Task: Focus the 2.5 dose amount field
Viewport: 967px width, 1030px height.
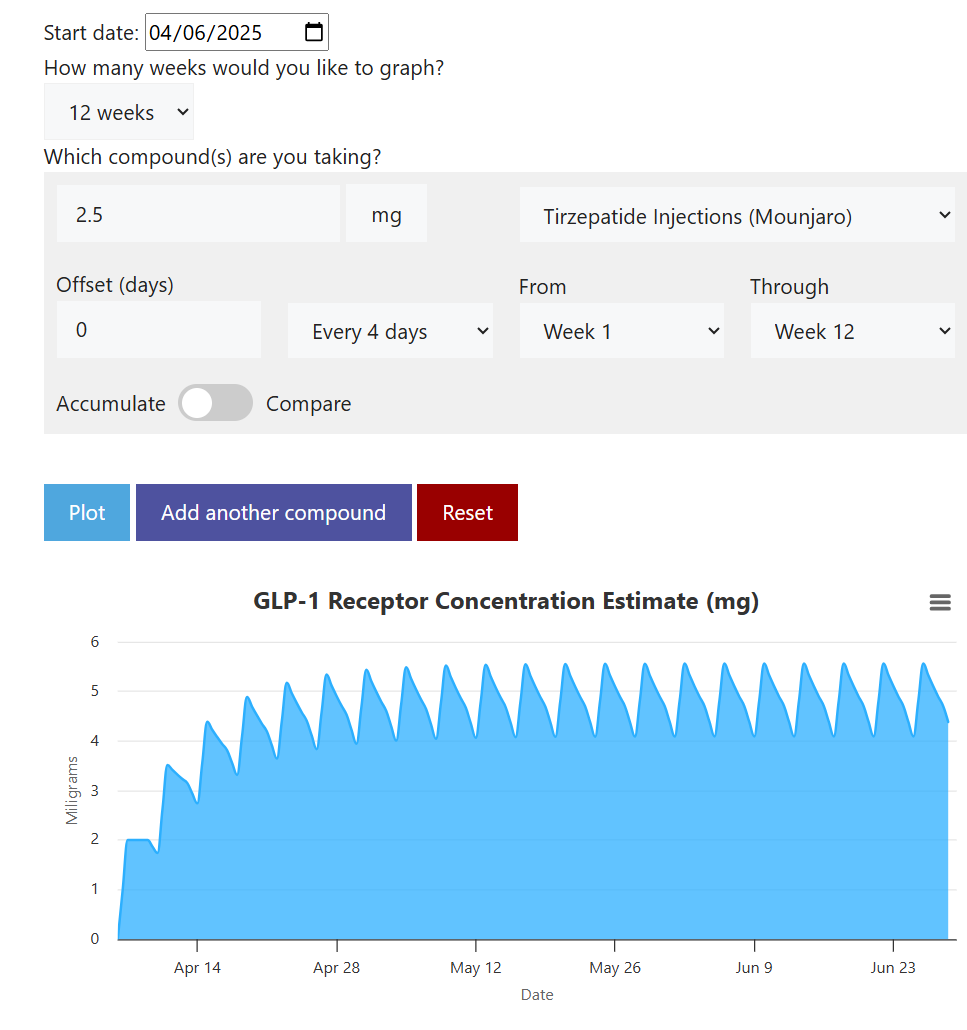Action: click(x=198, y=213)
